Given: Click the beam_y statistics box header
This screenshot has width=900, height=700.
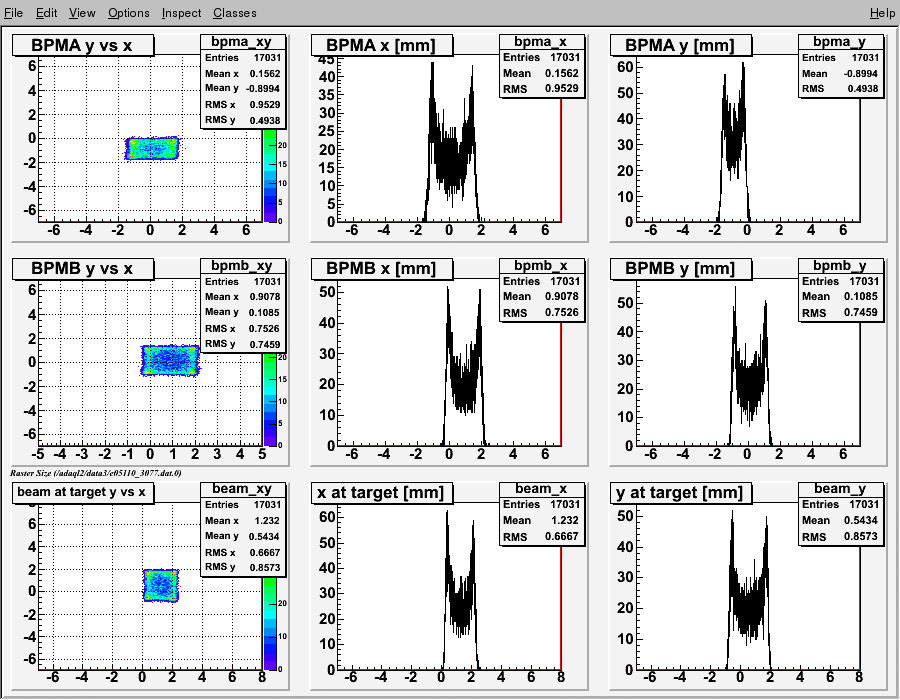Looking at the screenshot, I should pos(840,489).
